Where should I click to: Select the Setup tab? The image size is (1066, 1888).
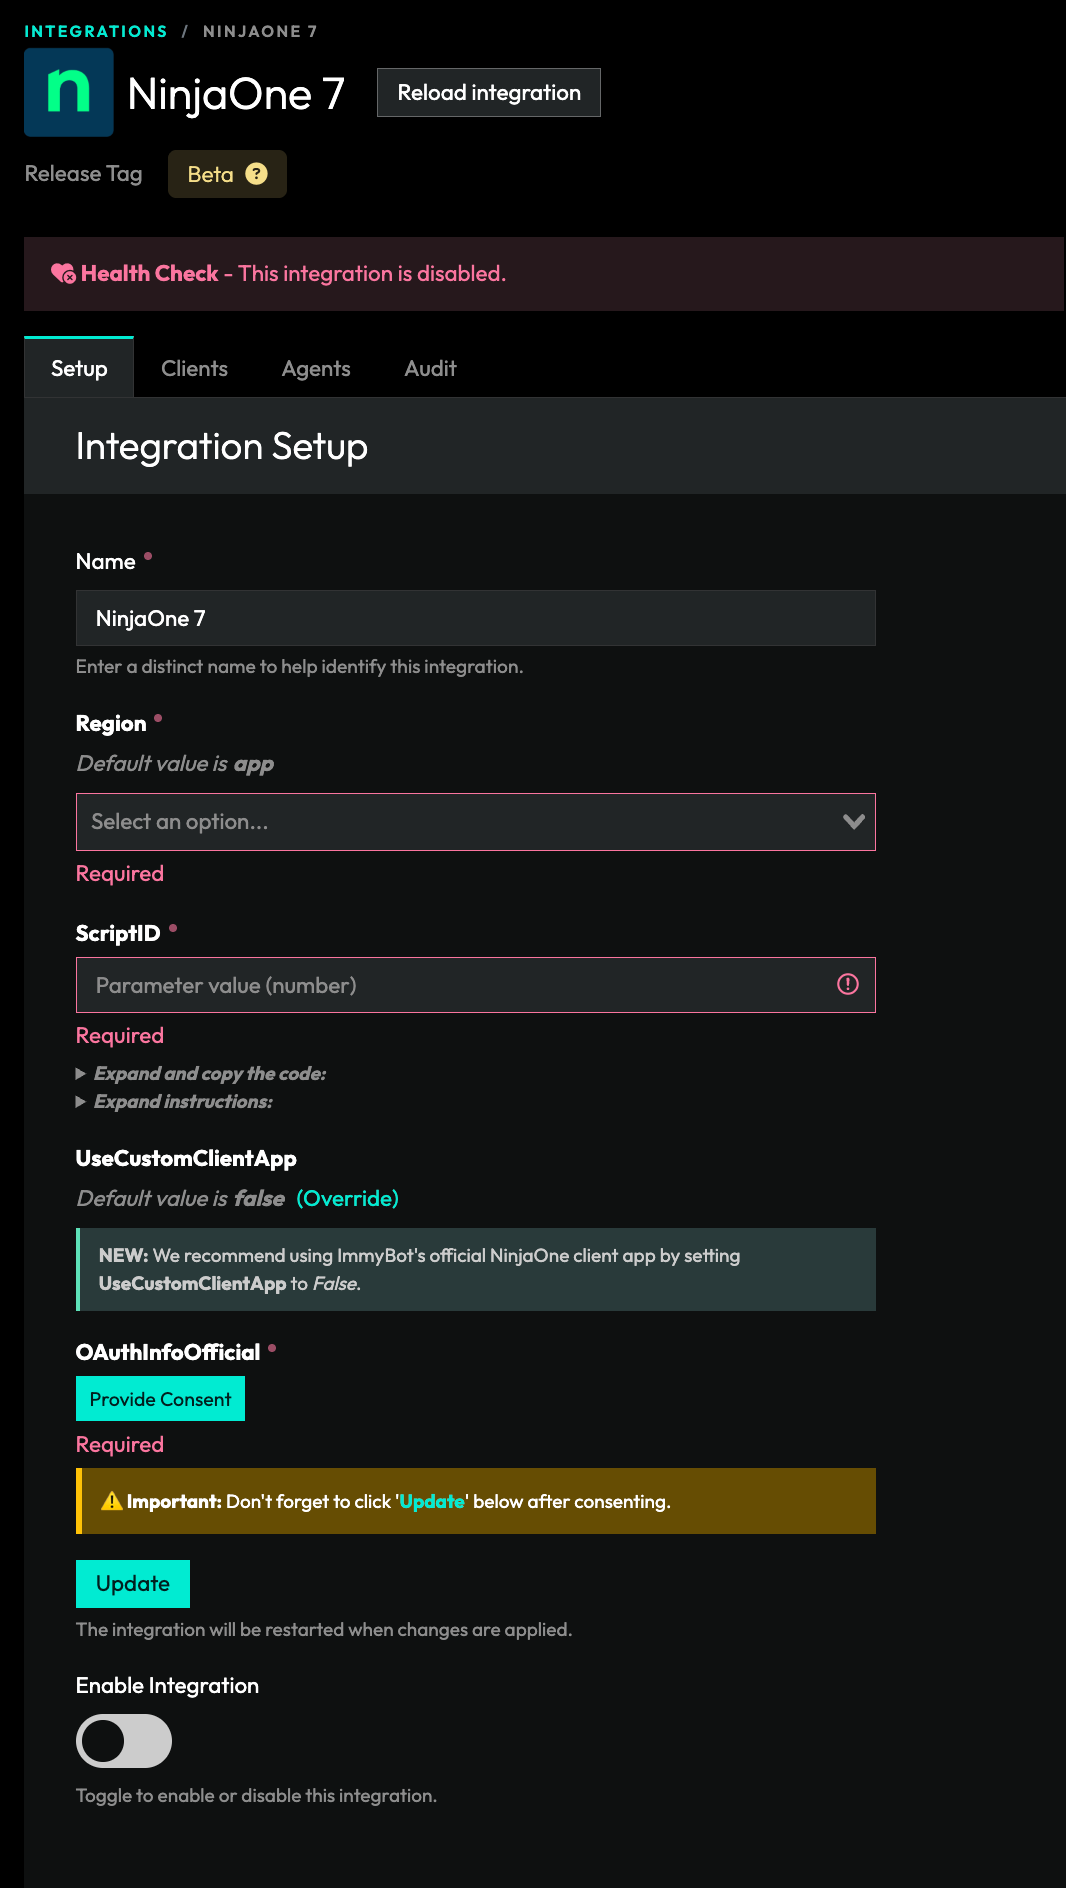[x=79, y=369]
